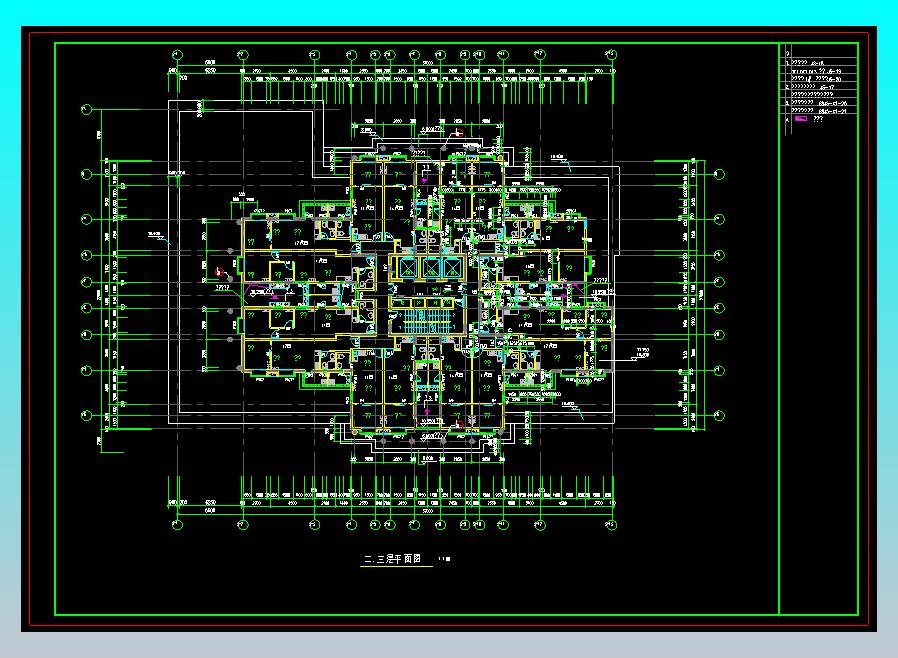Click the top row-axis bubble on the right edge
Viewport: 898px width, 658px height.
pyautogui.click(x=719, y=174)
